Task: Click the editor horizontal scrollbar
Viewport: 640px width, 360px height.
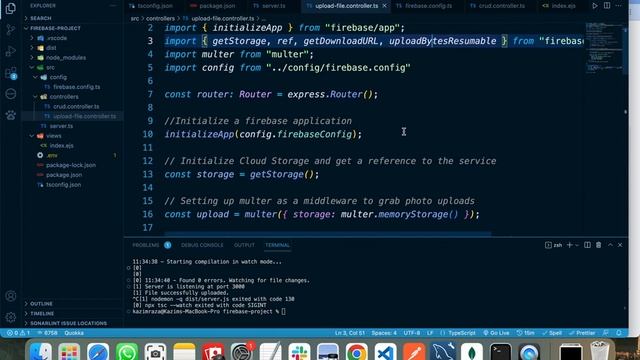Action: coord(328,234)
